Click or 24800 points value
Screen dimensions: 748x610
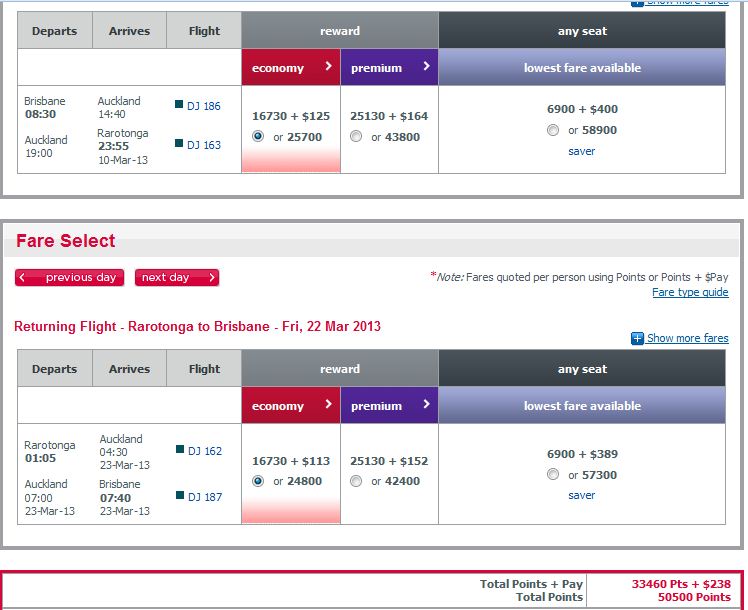click(x=298, y=481)
